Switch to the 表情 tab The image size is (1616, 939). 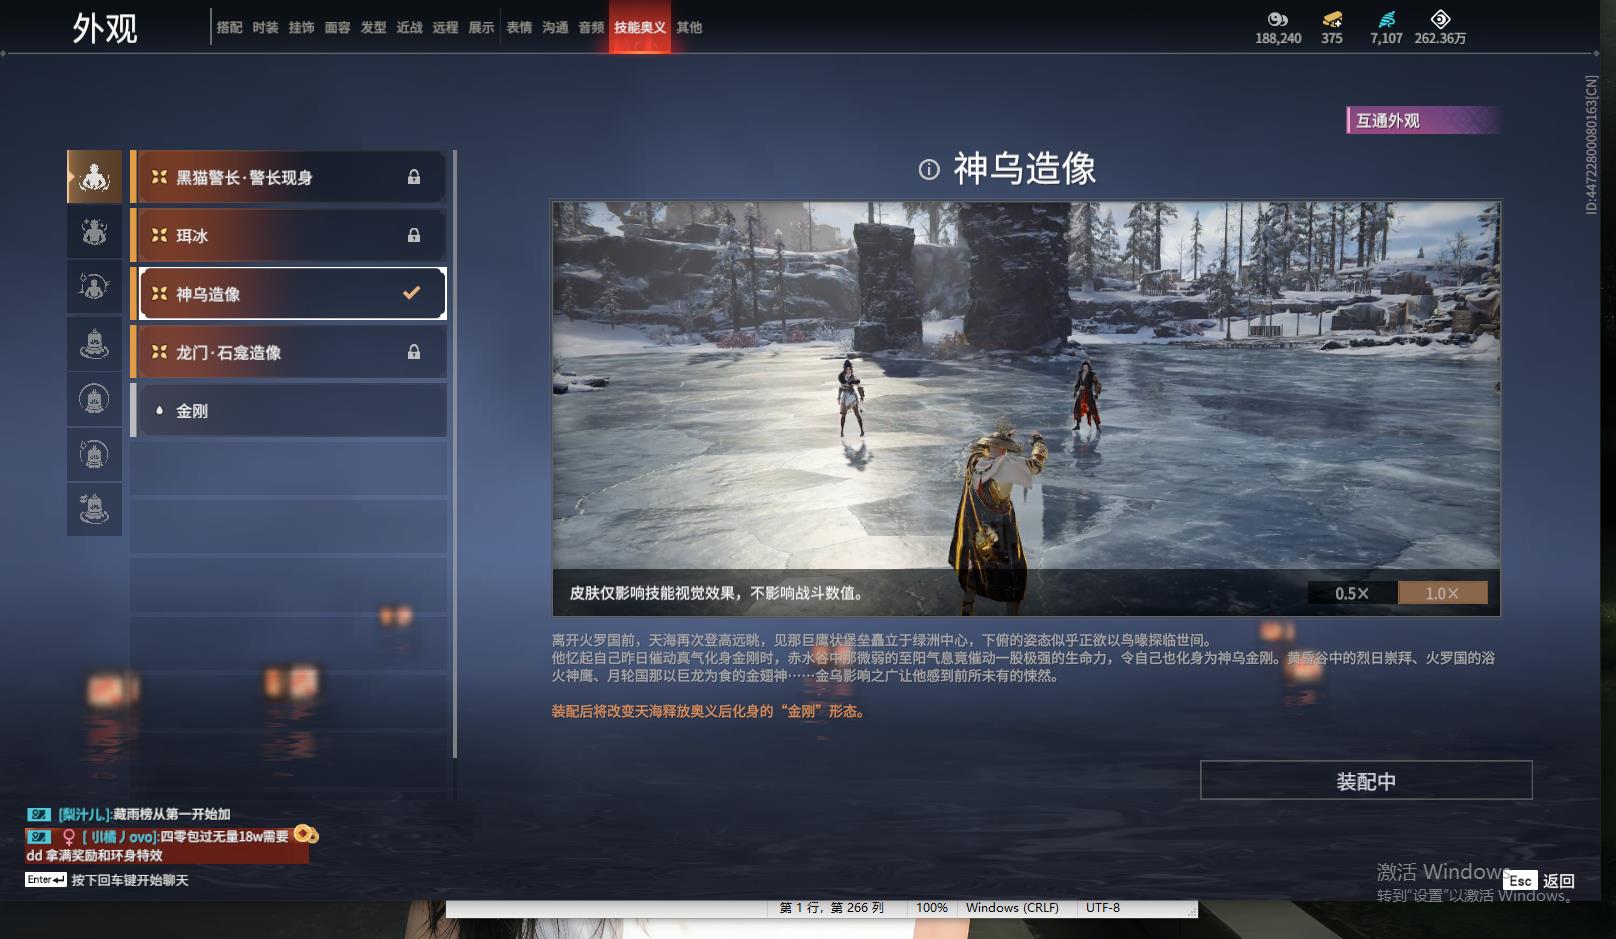pos(519,27)
